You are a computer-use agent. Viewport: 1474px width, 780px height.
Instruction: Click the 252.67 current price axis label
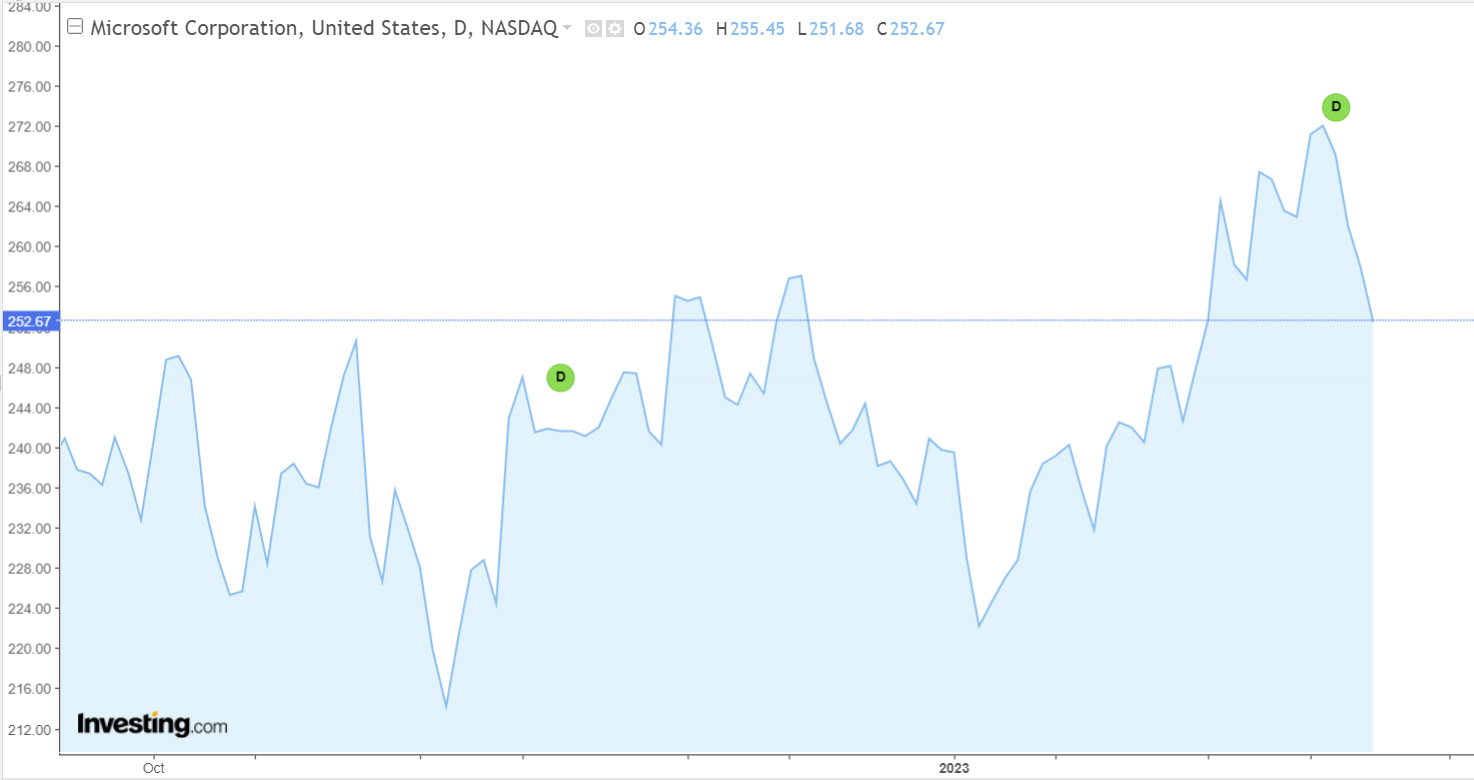(x=31, y=321)
